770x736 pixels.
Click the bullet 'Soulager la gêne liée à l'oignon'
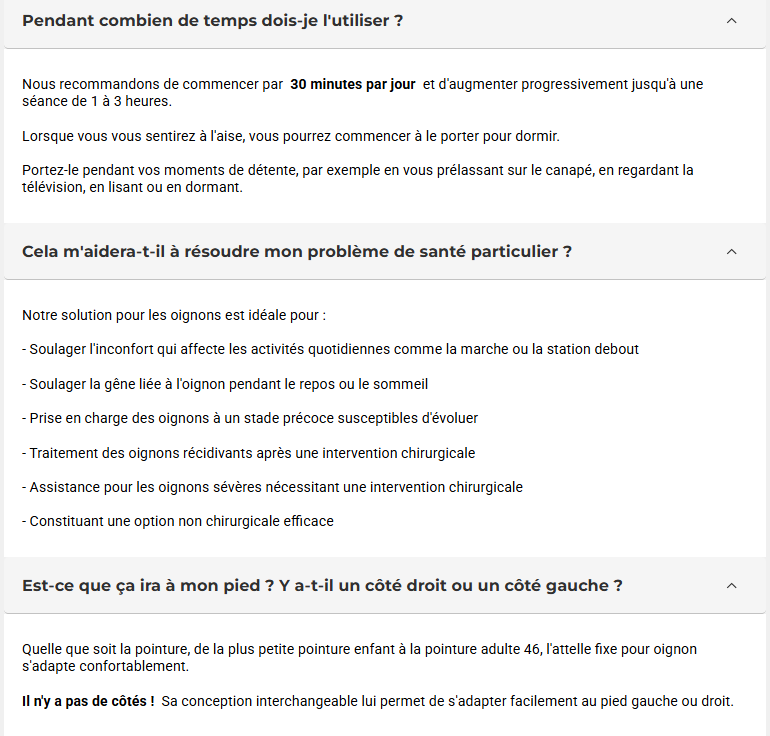[x=225, y=384]
